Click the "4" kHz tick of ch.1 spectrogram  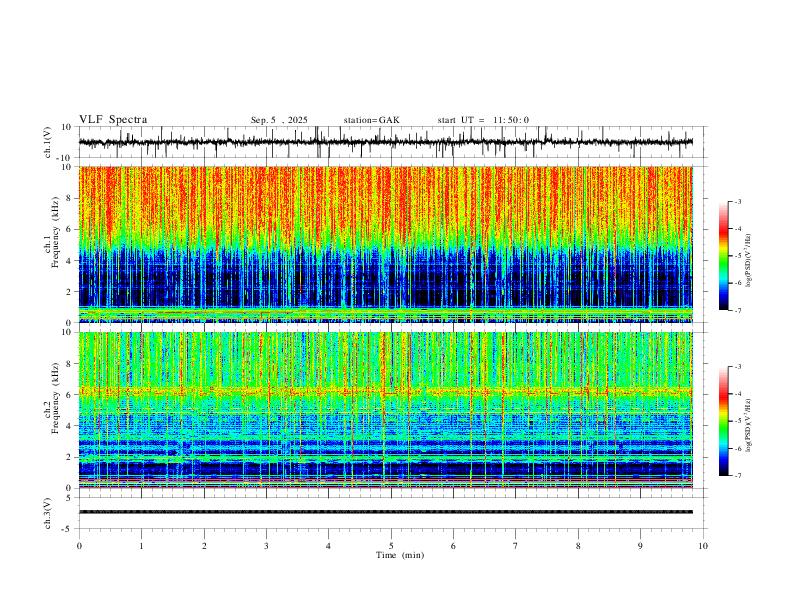click(x=70, y=261)
